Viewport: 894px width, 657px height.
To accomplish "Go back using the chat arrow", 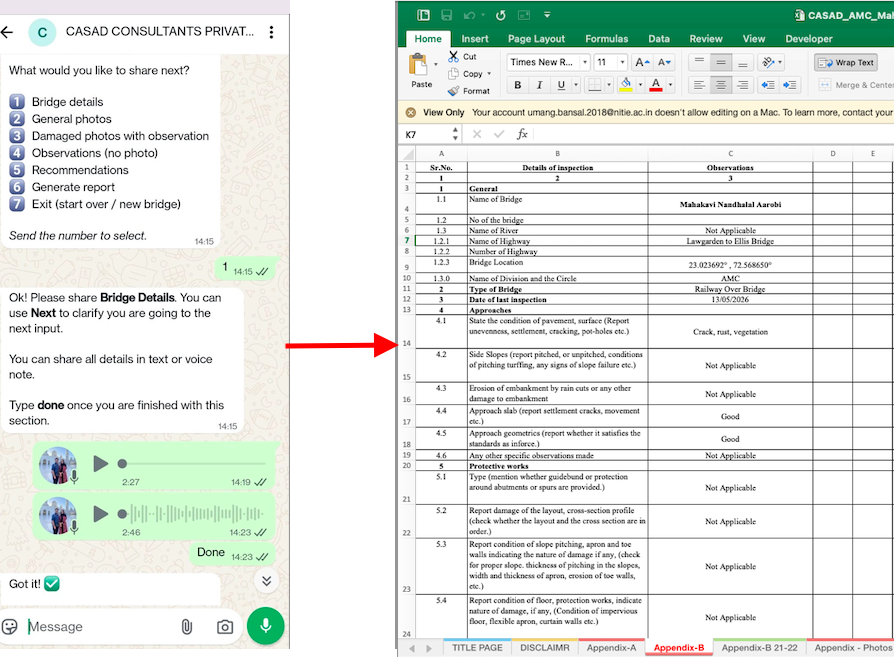I will click(7, 32).
